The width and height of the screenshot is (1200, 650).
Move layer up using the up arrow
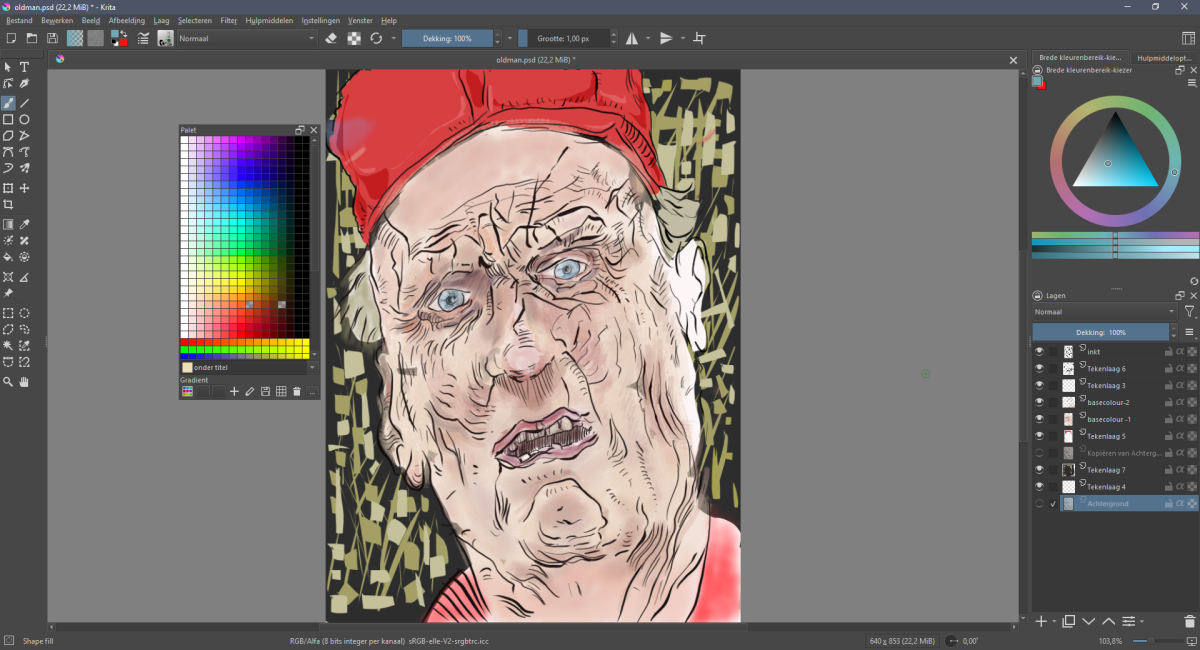(x=1109, y=621)
